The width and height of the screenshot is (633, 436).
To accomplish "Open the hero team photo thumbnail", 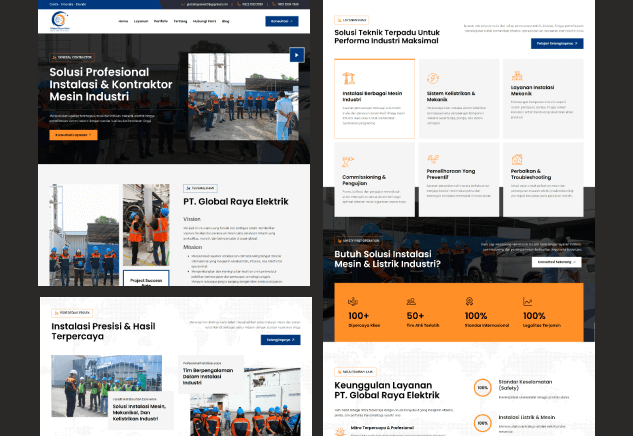I will (x=243, y=97).
